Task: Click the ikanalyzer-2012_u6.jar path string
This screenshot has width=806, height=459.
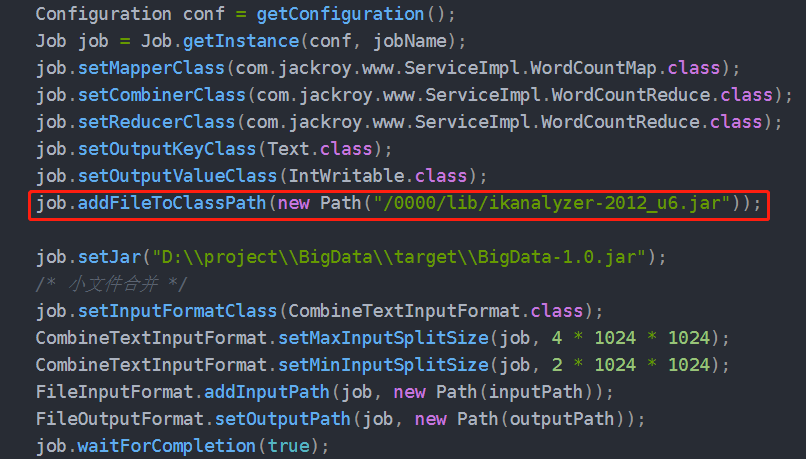Action: click(x=552, y=203)
